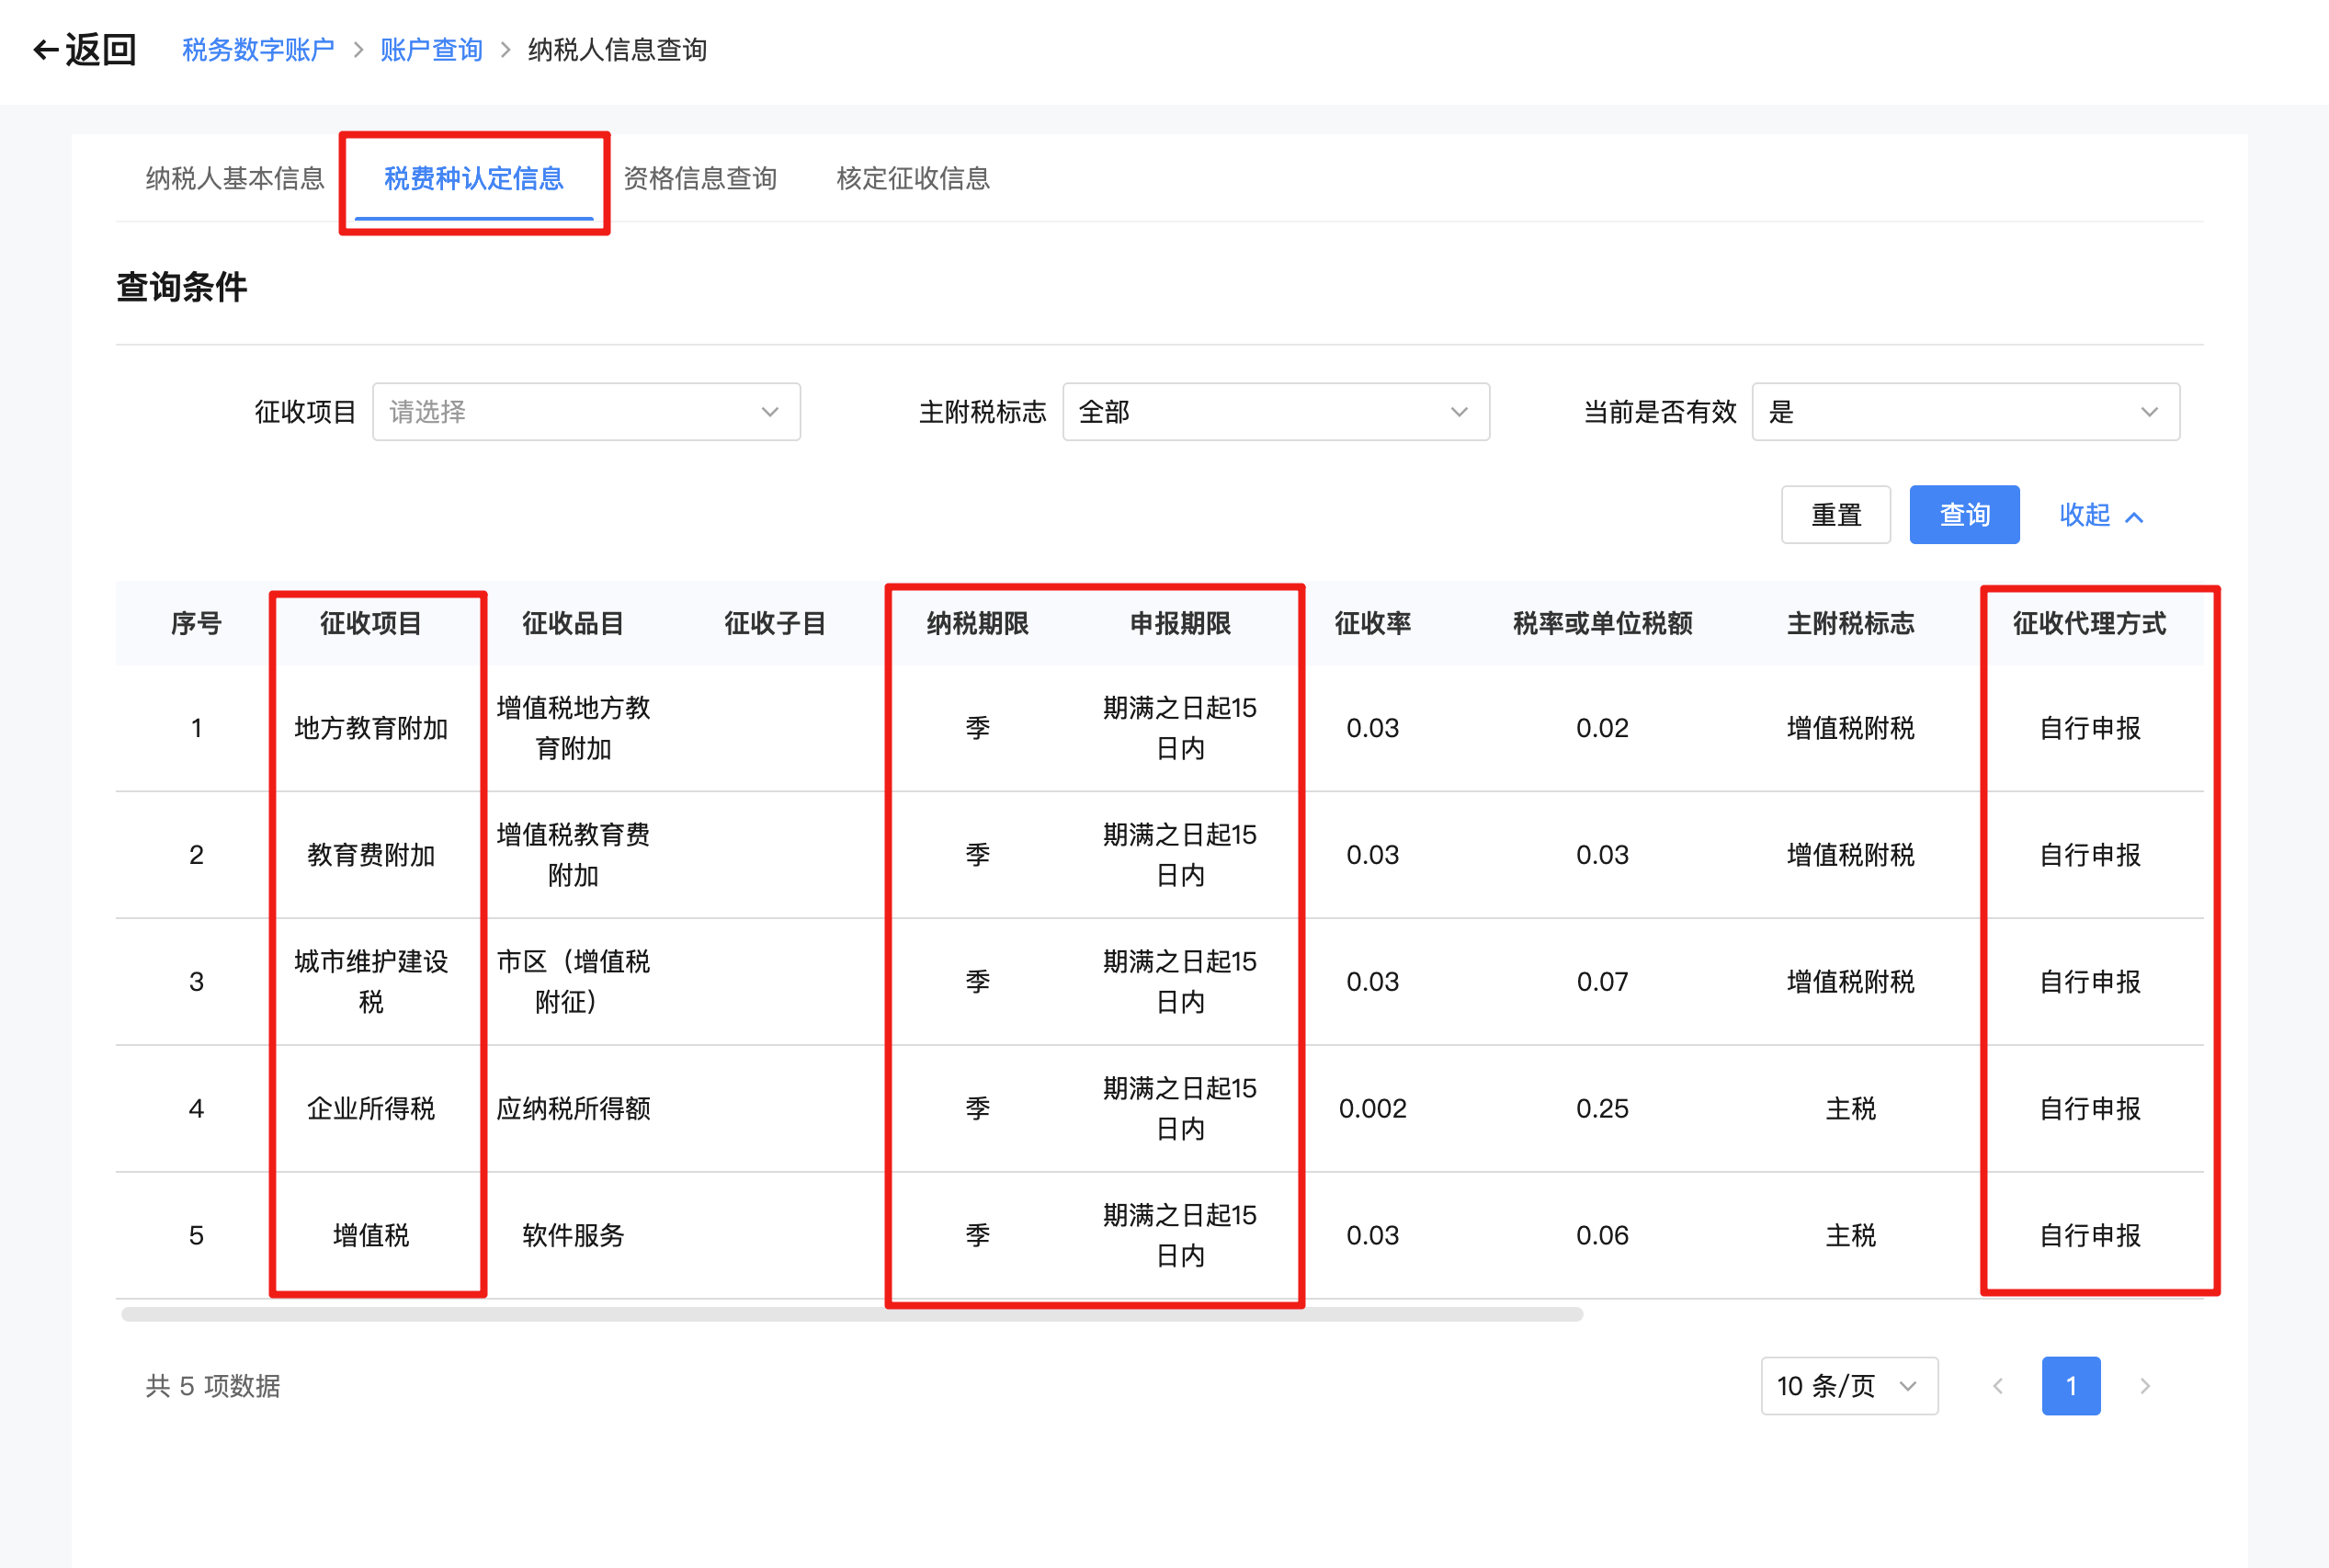Click 0.25 tax rate value
This screenshot has height=1568, width=2329.
coord(1602,1108)
